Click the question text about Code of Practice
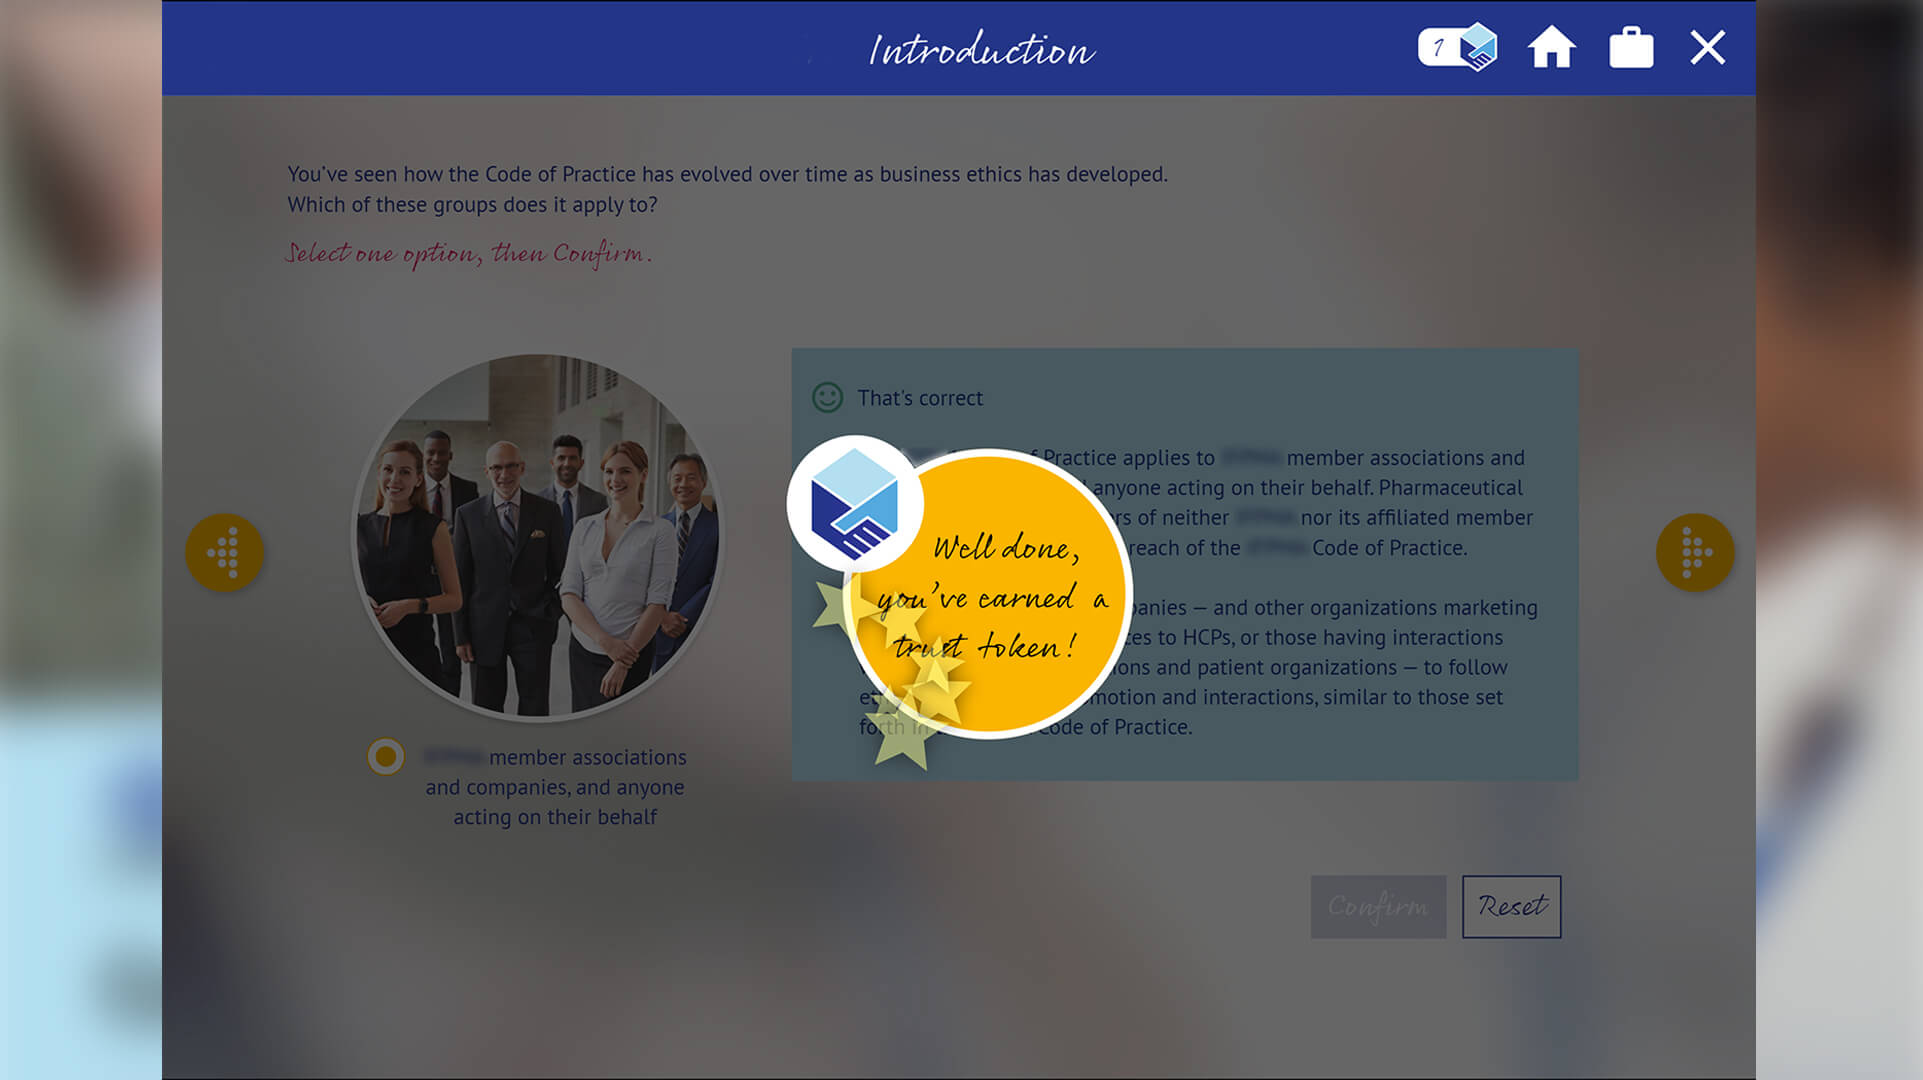The width and height of the screenshot is (1923, 1080). pos(727,189)
